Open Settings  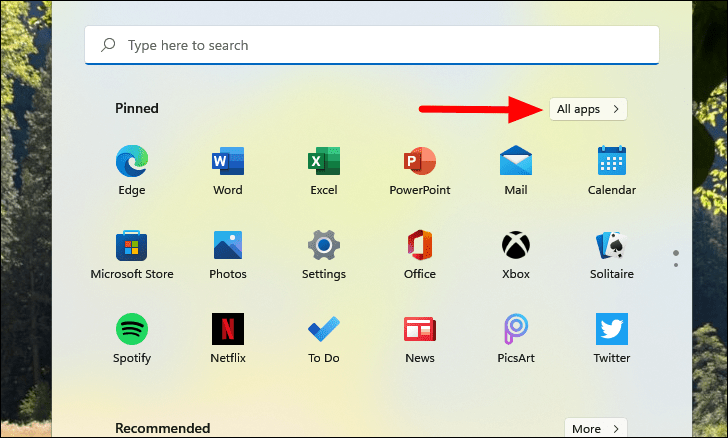[x=324, y=255]
